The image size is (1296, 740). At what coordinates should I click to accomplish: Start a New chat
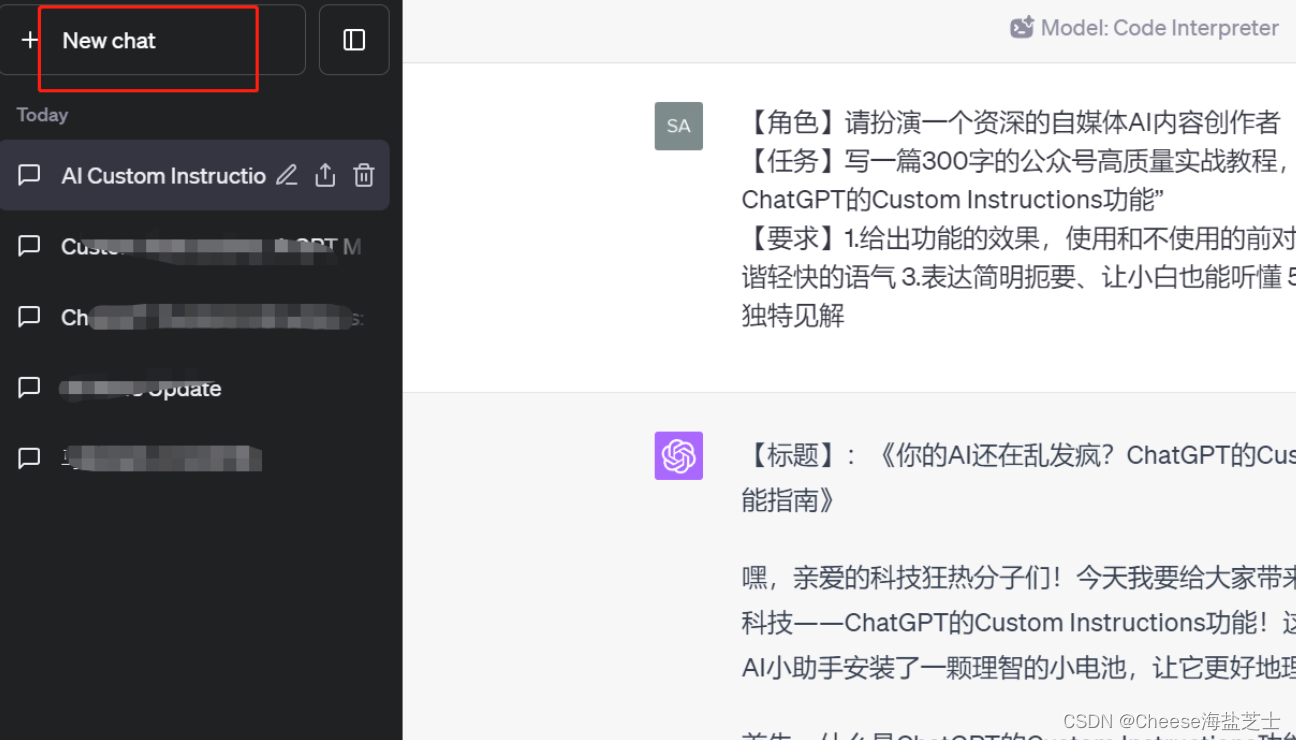coord(152,40)
